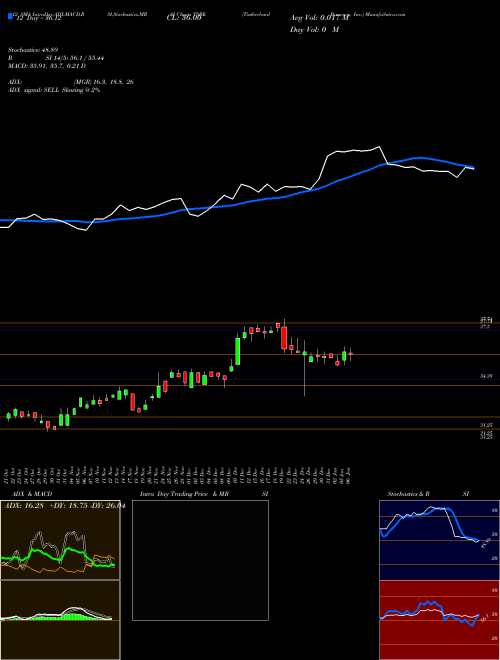Click the large green breakout candle
This screenshot has width=500, height=660.
pos(237,351)
